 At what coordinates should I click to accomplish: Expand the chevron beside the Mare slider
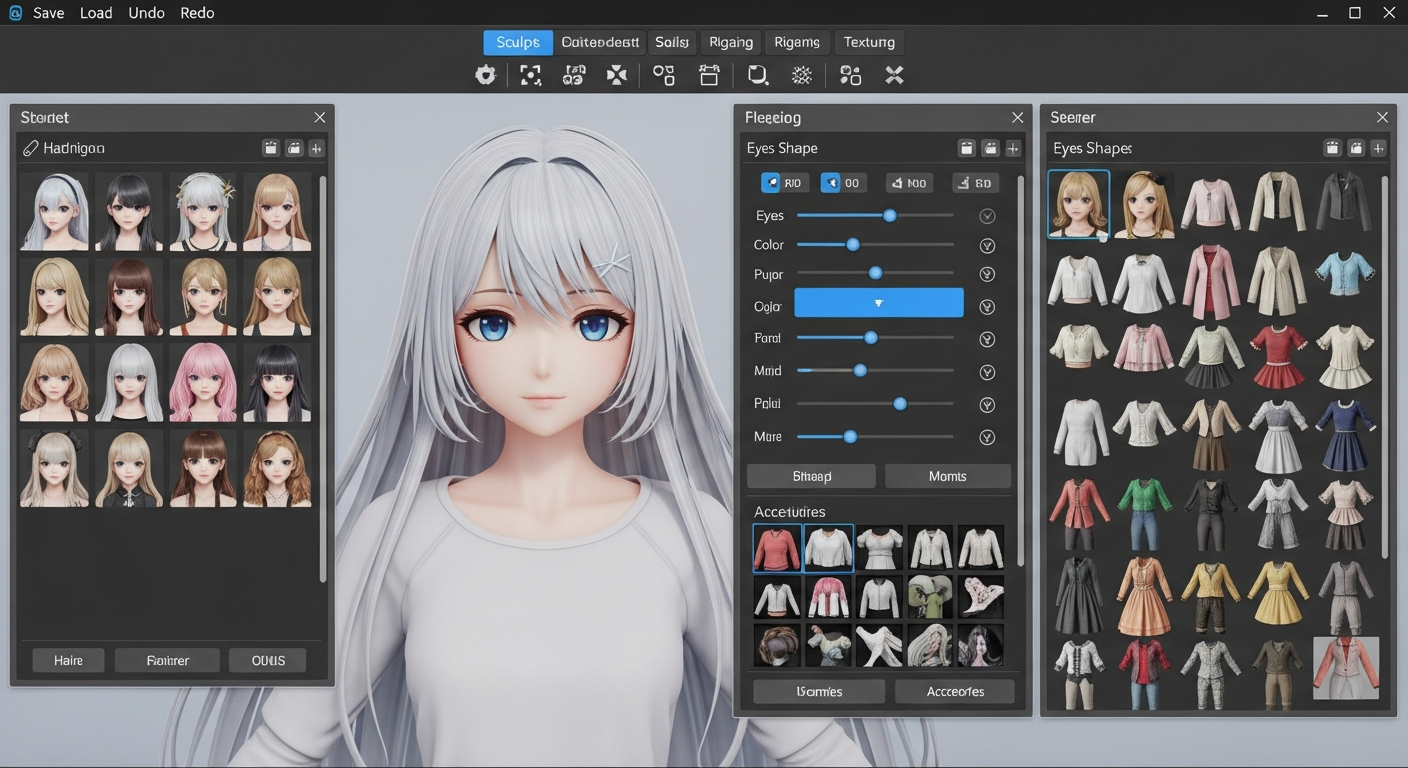(x=987, y=437)
